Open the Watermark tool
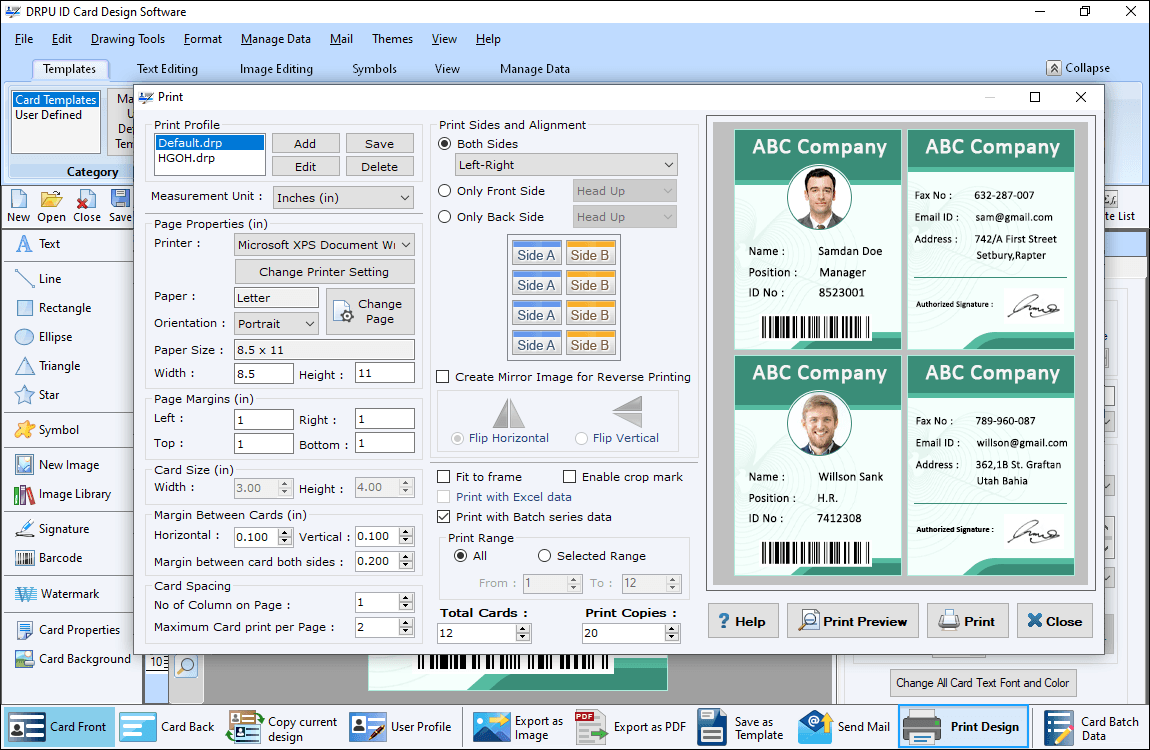The height and width of the screenshot is (750, 1150). (57, 594)
